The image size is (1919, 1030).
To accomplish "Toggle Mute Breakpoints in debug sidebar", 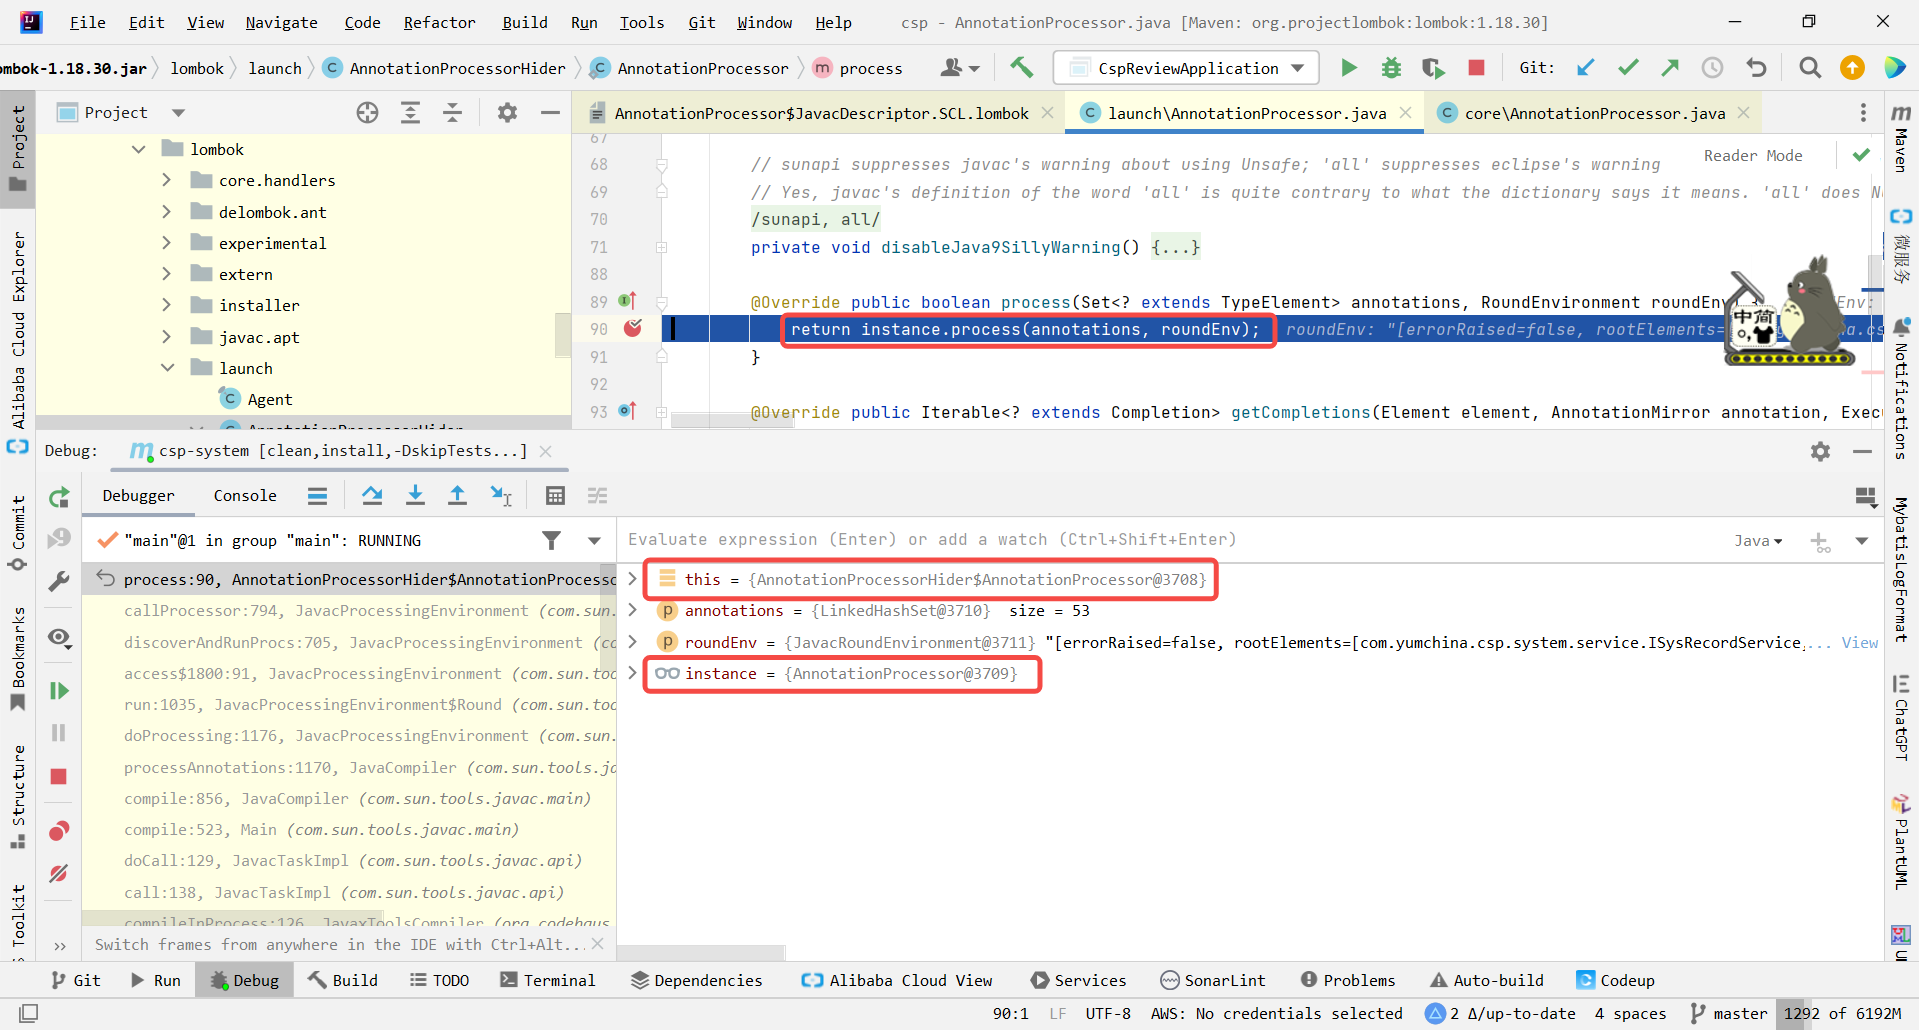I will click(x=59, y=873).
